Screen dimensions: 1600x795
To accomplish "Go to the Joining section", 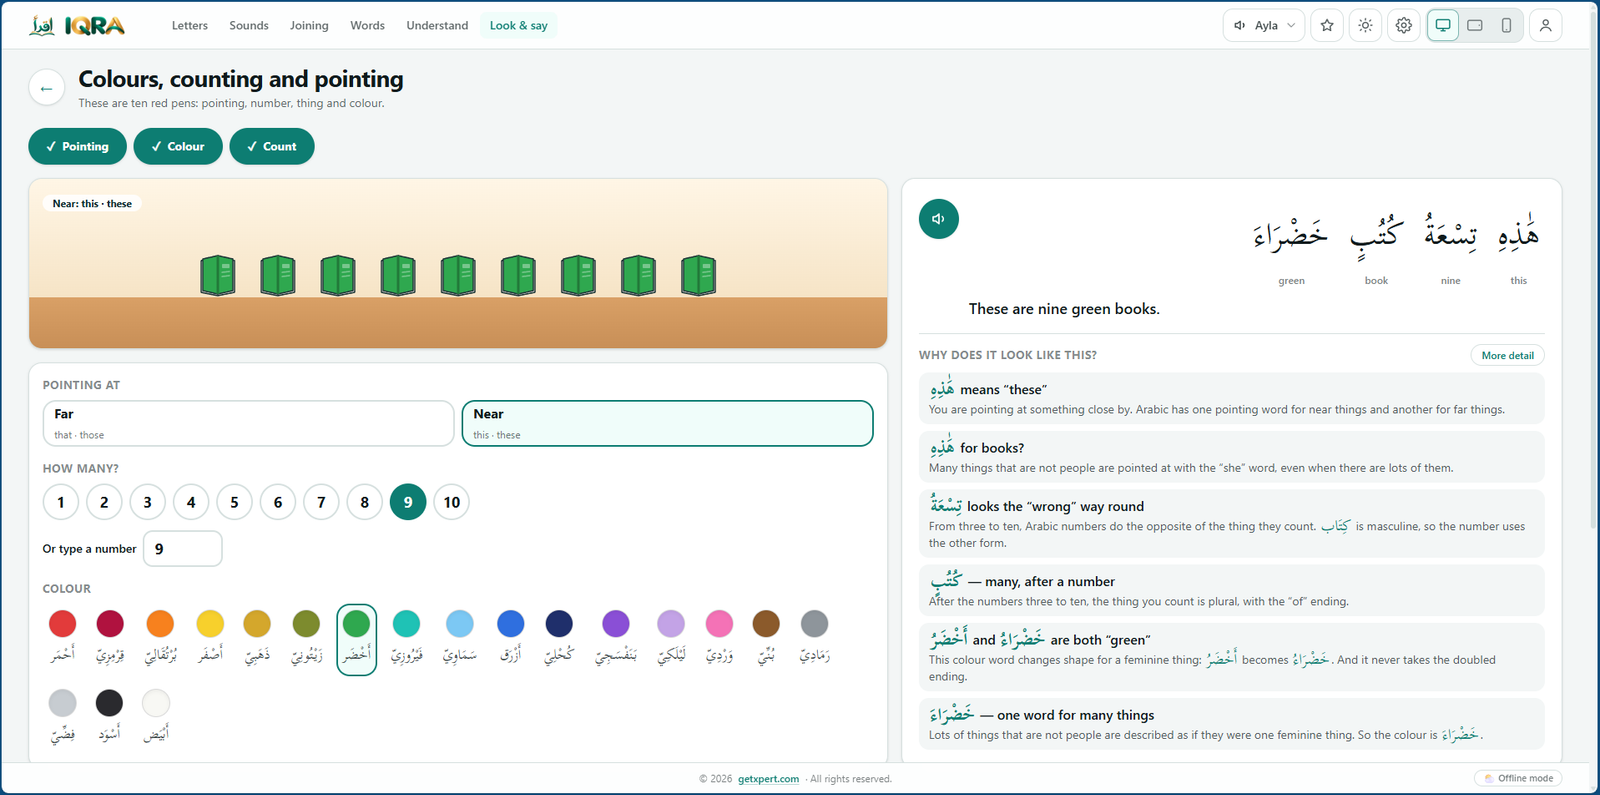I will [309, 26].
